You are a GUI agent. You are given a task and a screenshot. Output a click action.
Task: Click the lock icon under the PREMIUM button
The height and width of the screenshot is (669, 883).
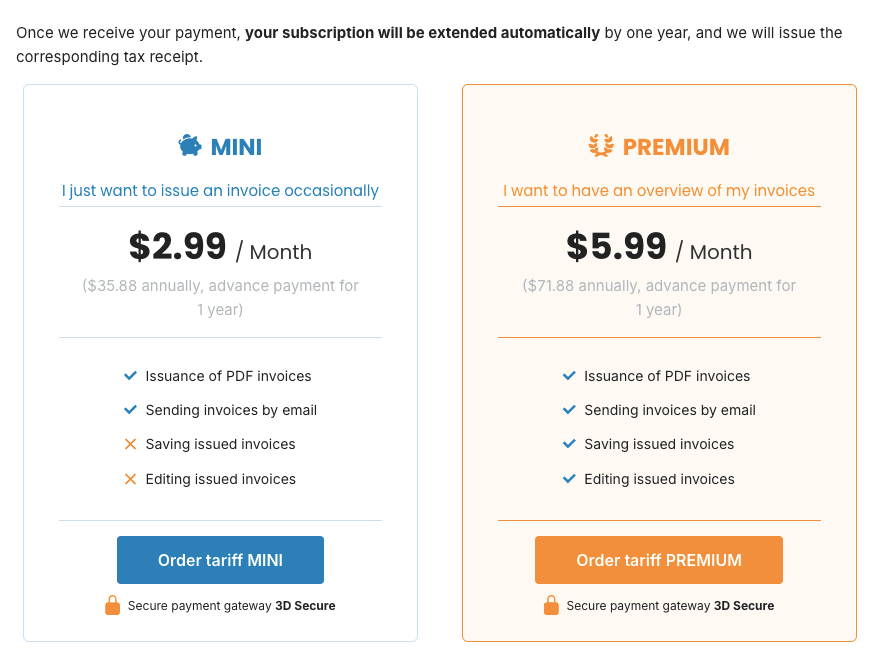pyautogui.click(x=551, y=605)
